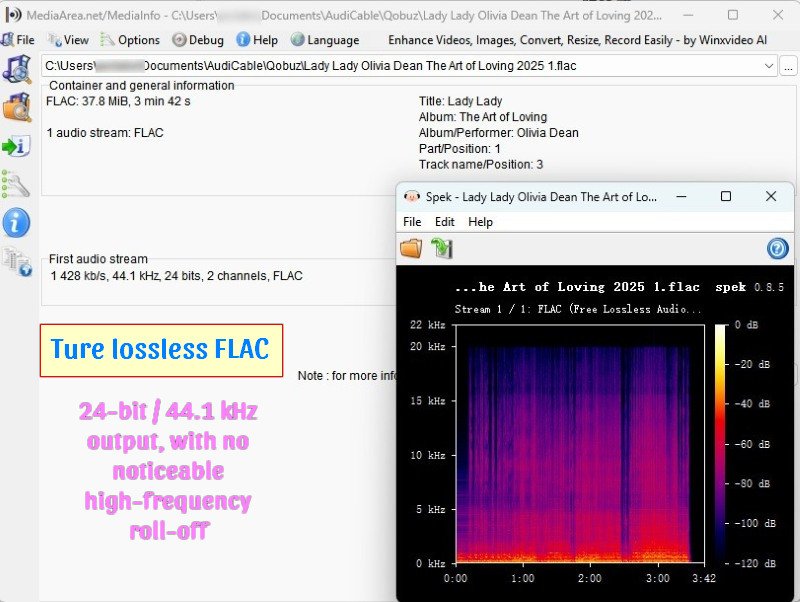Screen dimensions: 800x602
Task: Click Spek's open folder toolbar icon
Action: pos(411,249)
